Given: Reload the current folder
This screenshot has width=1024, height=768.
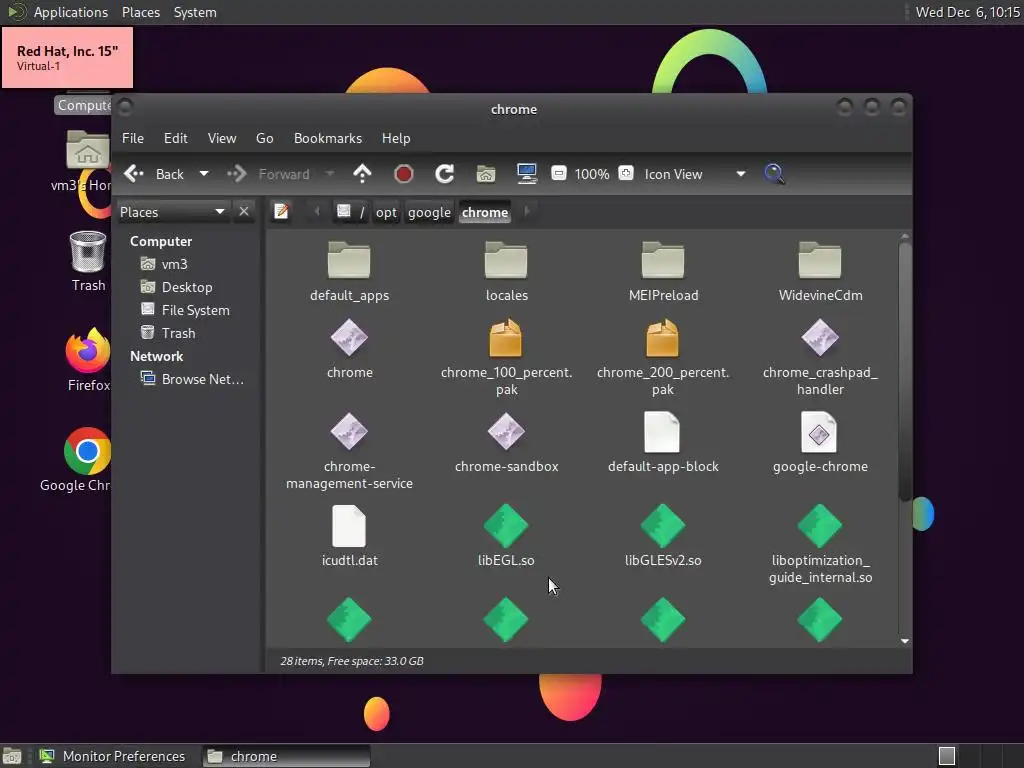Looking at the screenshot, I should (x=445, y=174).
